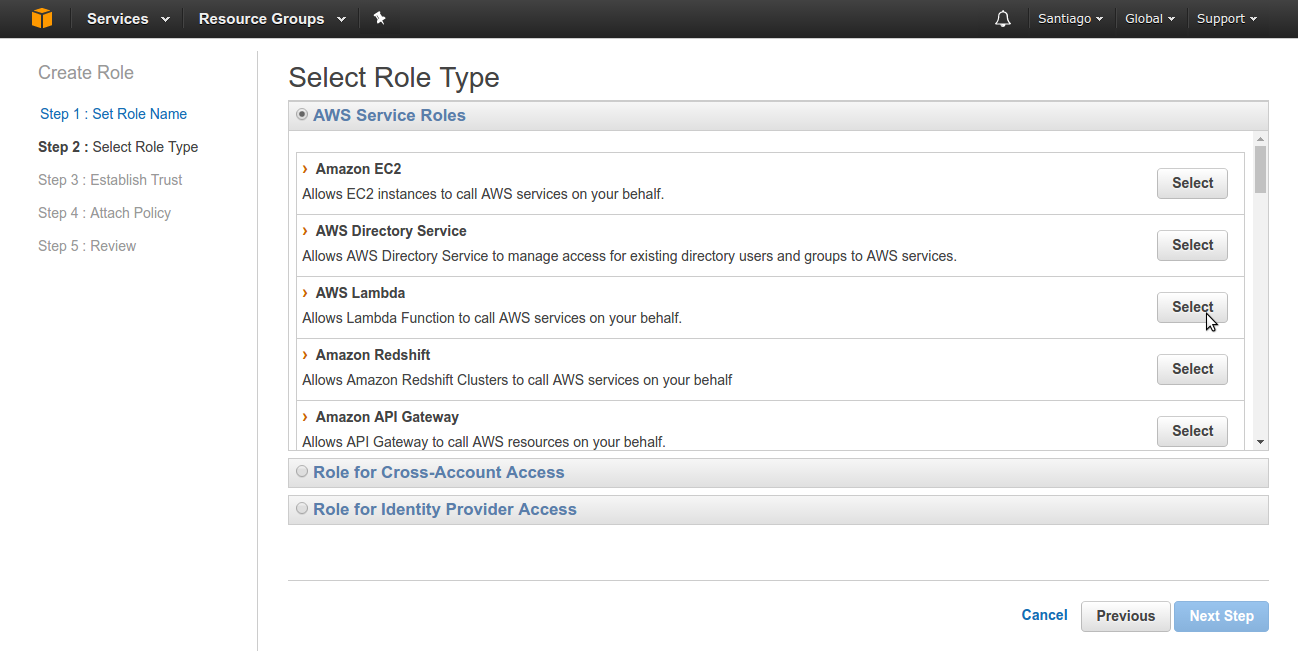Click Select button for Amazon Redshift
The width and height of the screenshot is (1298, 651).
(x=1192, y=369)
